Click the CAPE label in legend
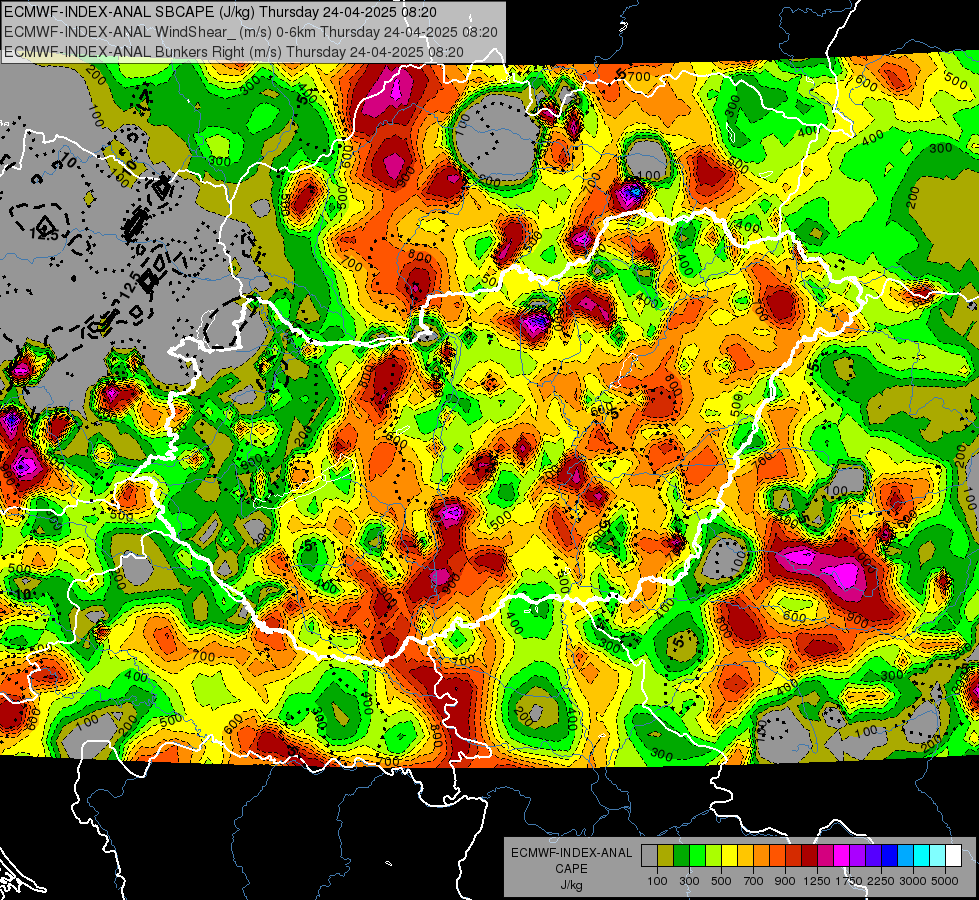The width and height of the screenshot is (979, 900). (x=571, y=869)
